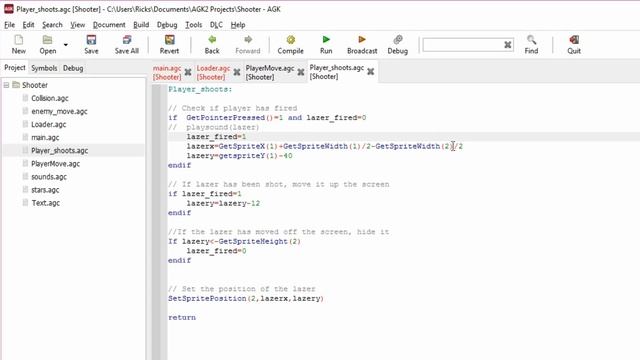640x360 pixels.
Task: Collapse the Shooter project tree node
Action: pyautogui.click(x=7, y=85)
